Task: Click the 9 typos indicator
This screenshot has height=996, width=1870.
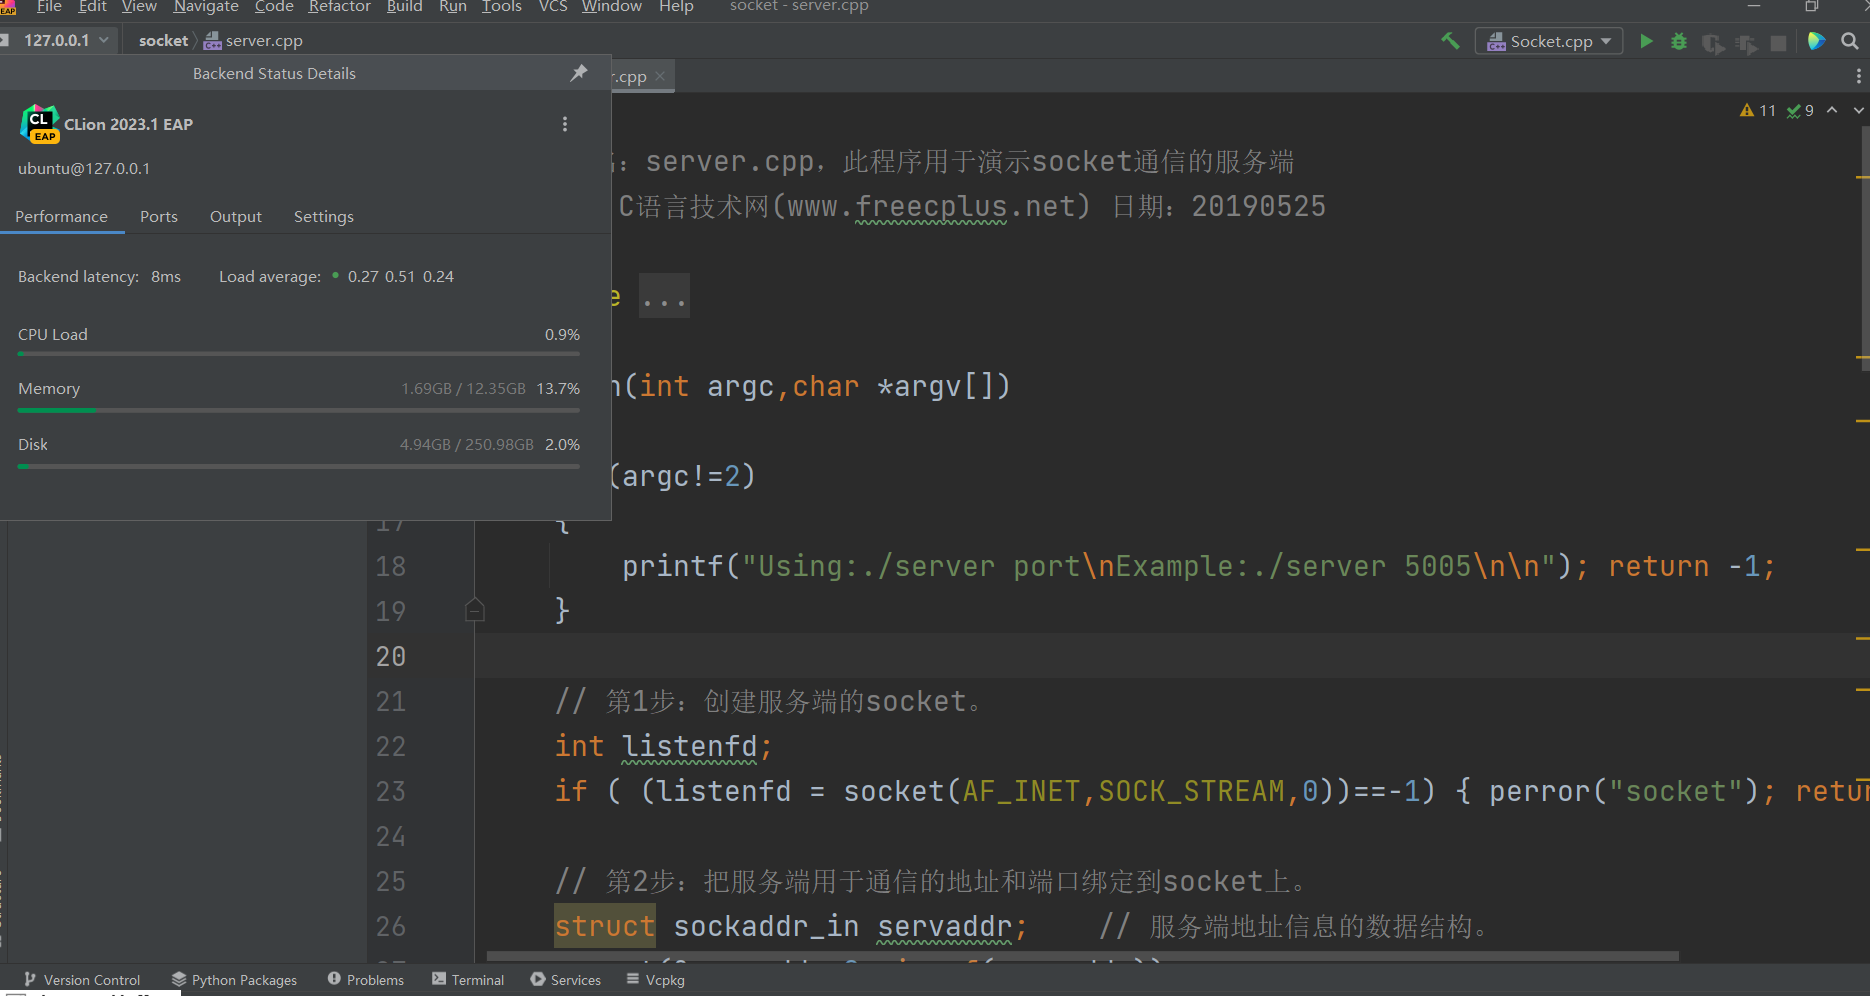Action: click(x=1800, y=111)
